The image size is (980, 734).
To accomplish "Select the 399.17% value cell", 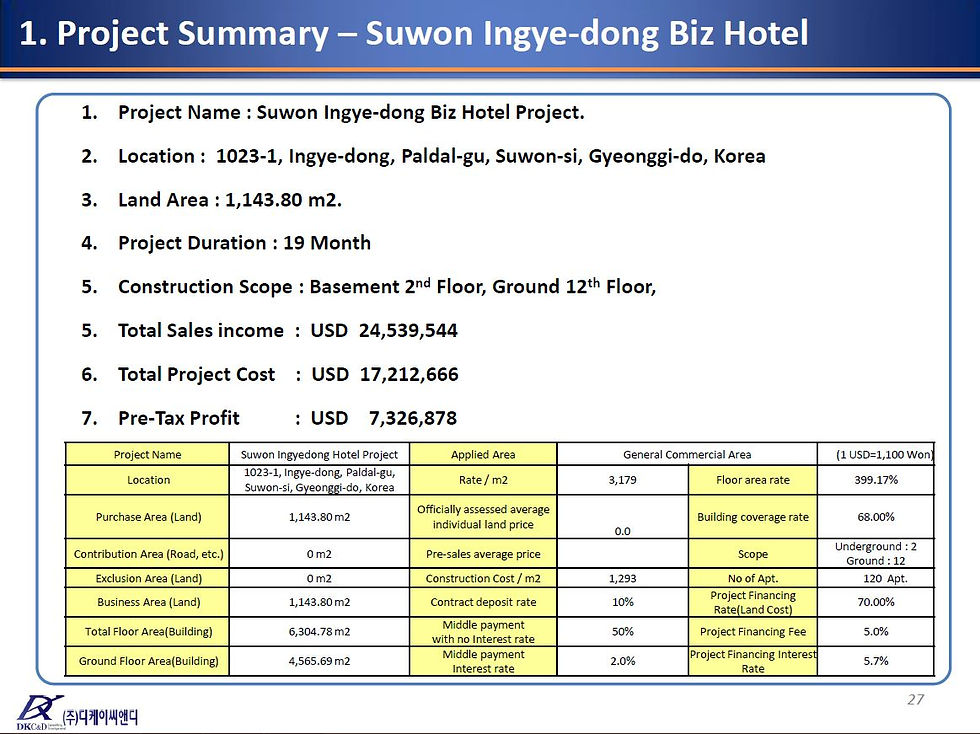I will point(876,480).
